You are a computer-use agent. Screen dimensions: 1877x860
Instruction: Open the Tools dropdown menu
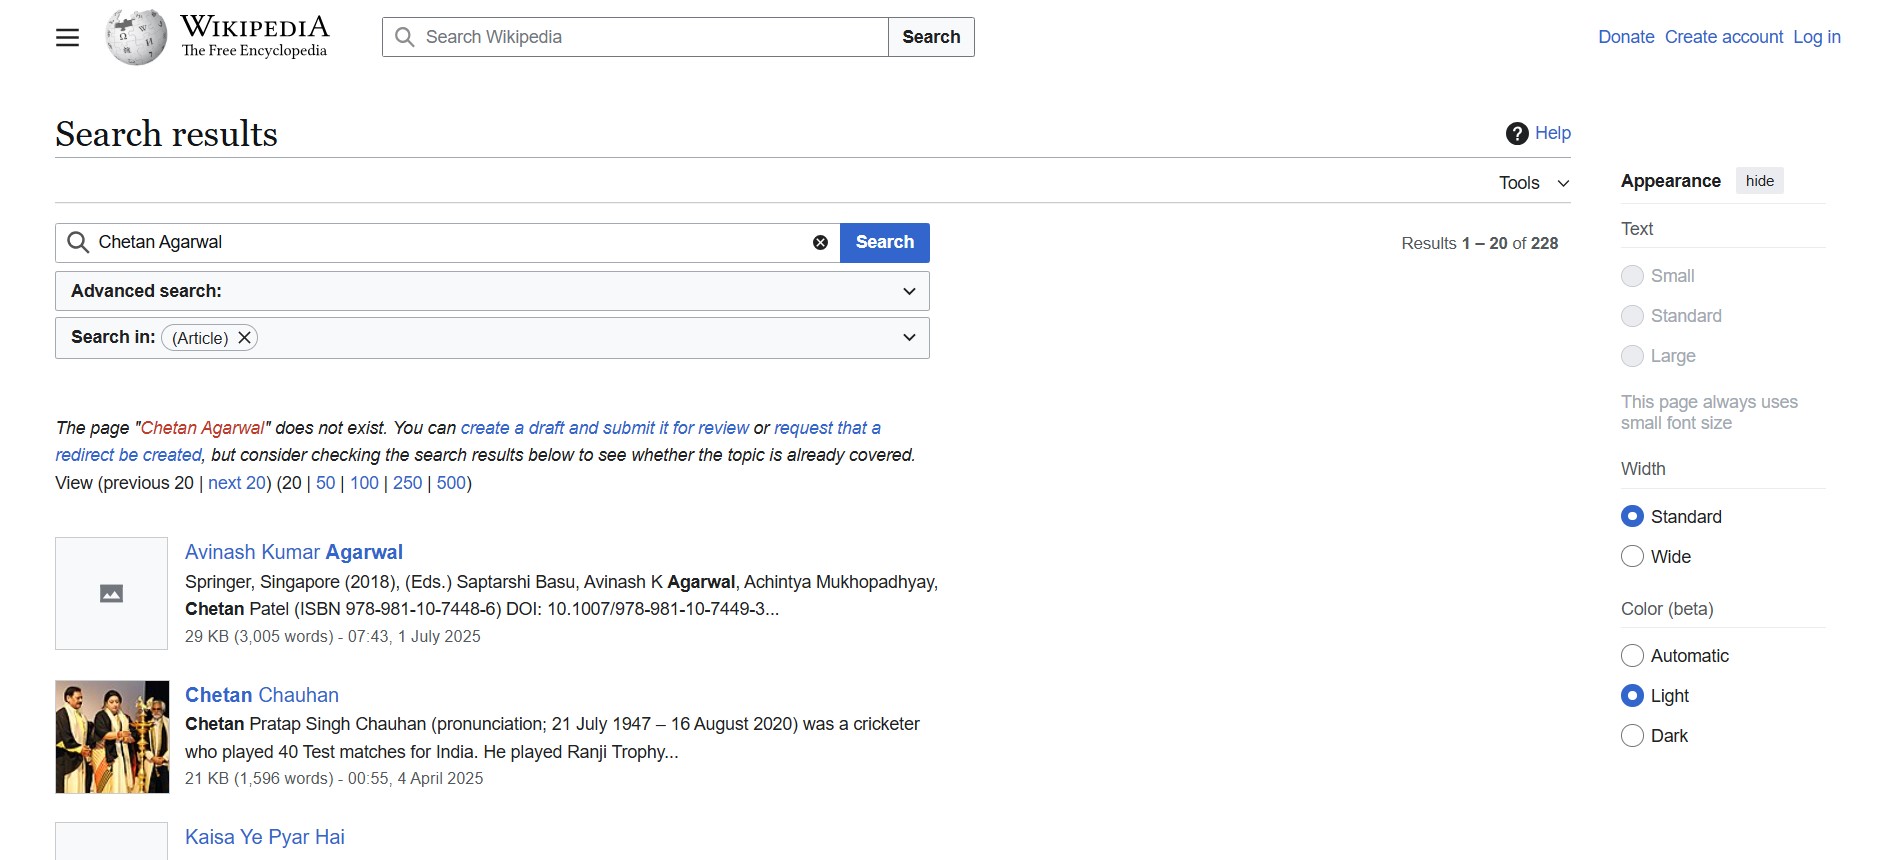pos(1533,183)
